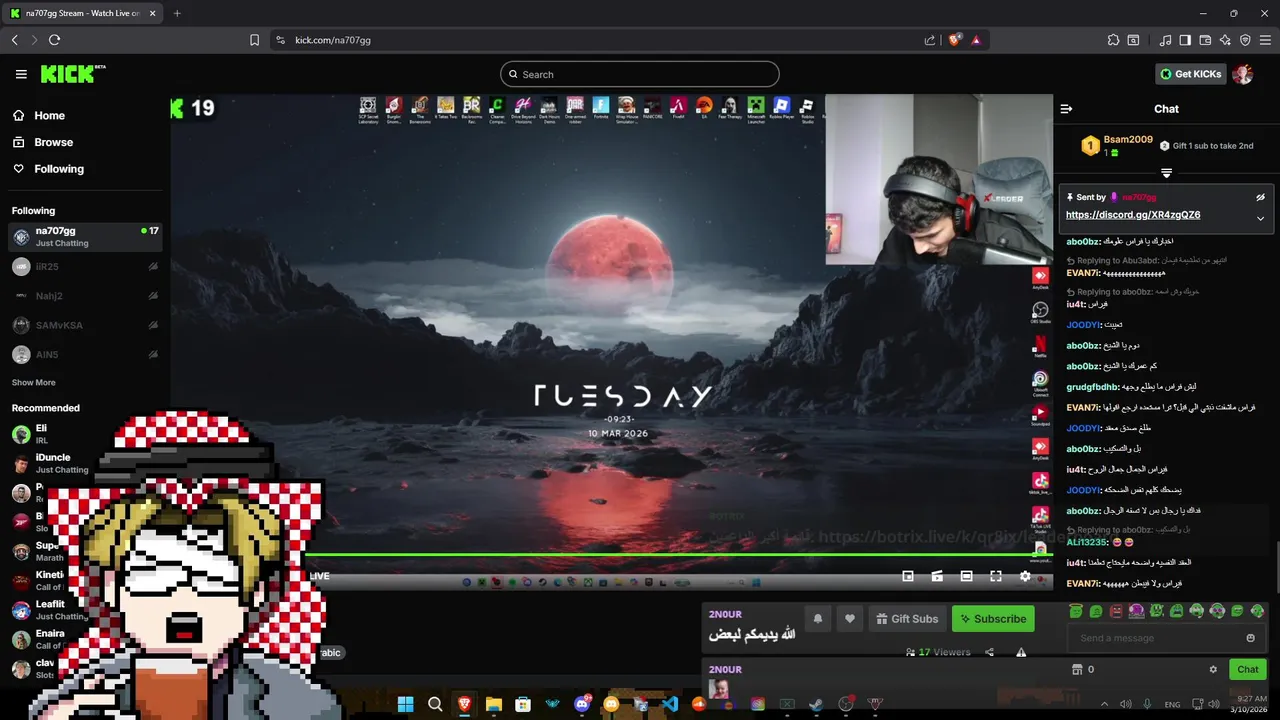
Task: Open Brave extensions puzzle icon
Action: pyautogui.click(x=1113, y=40)
